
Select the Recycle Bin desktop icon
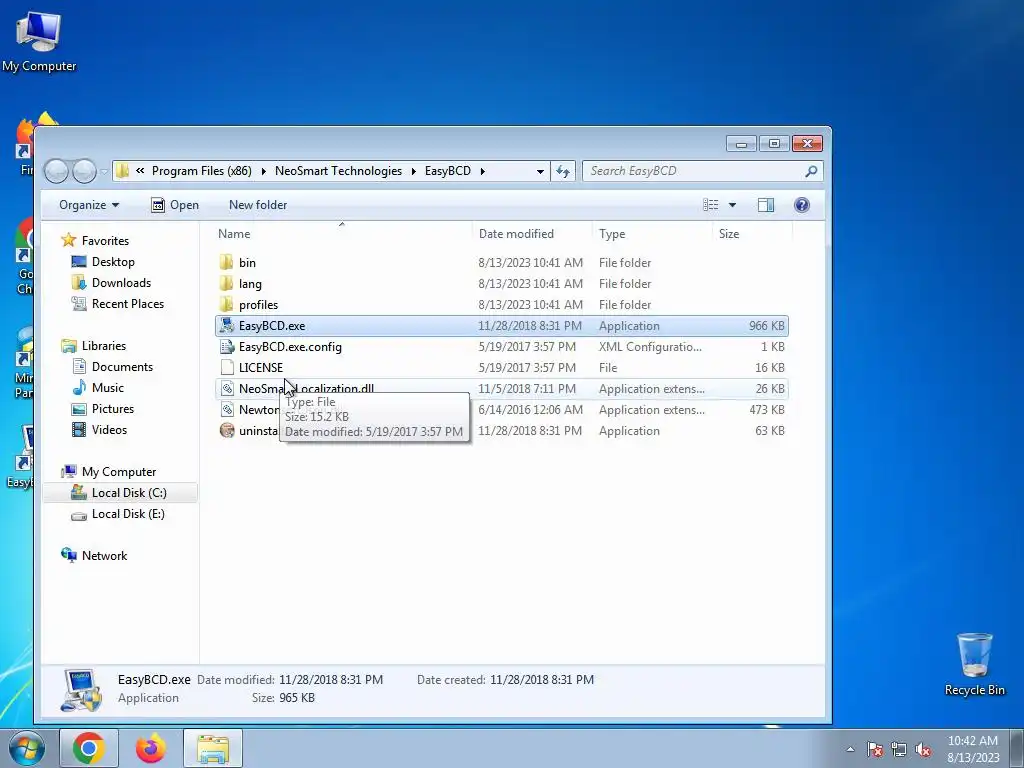click(x=974, y=664)
